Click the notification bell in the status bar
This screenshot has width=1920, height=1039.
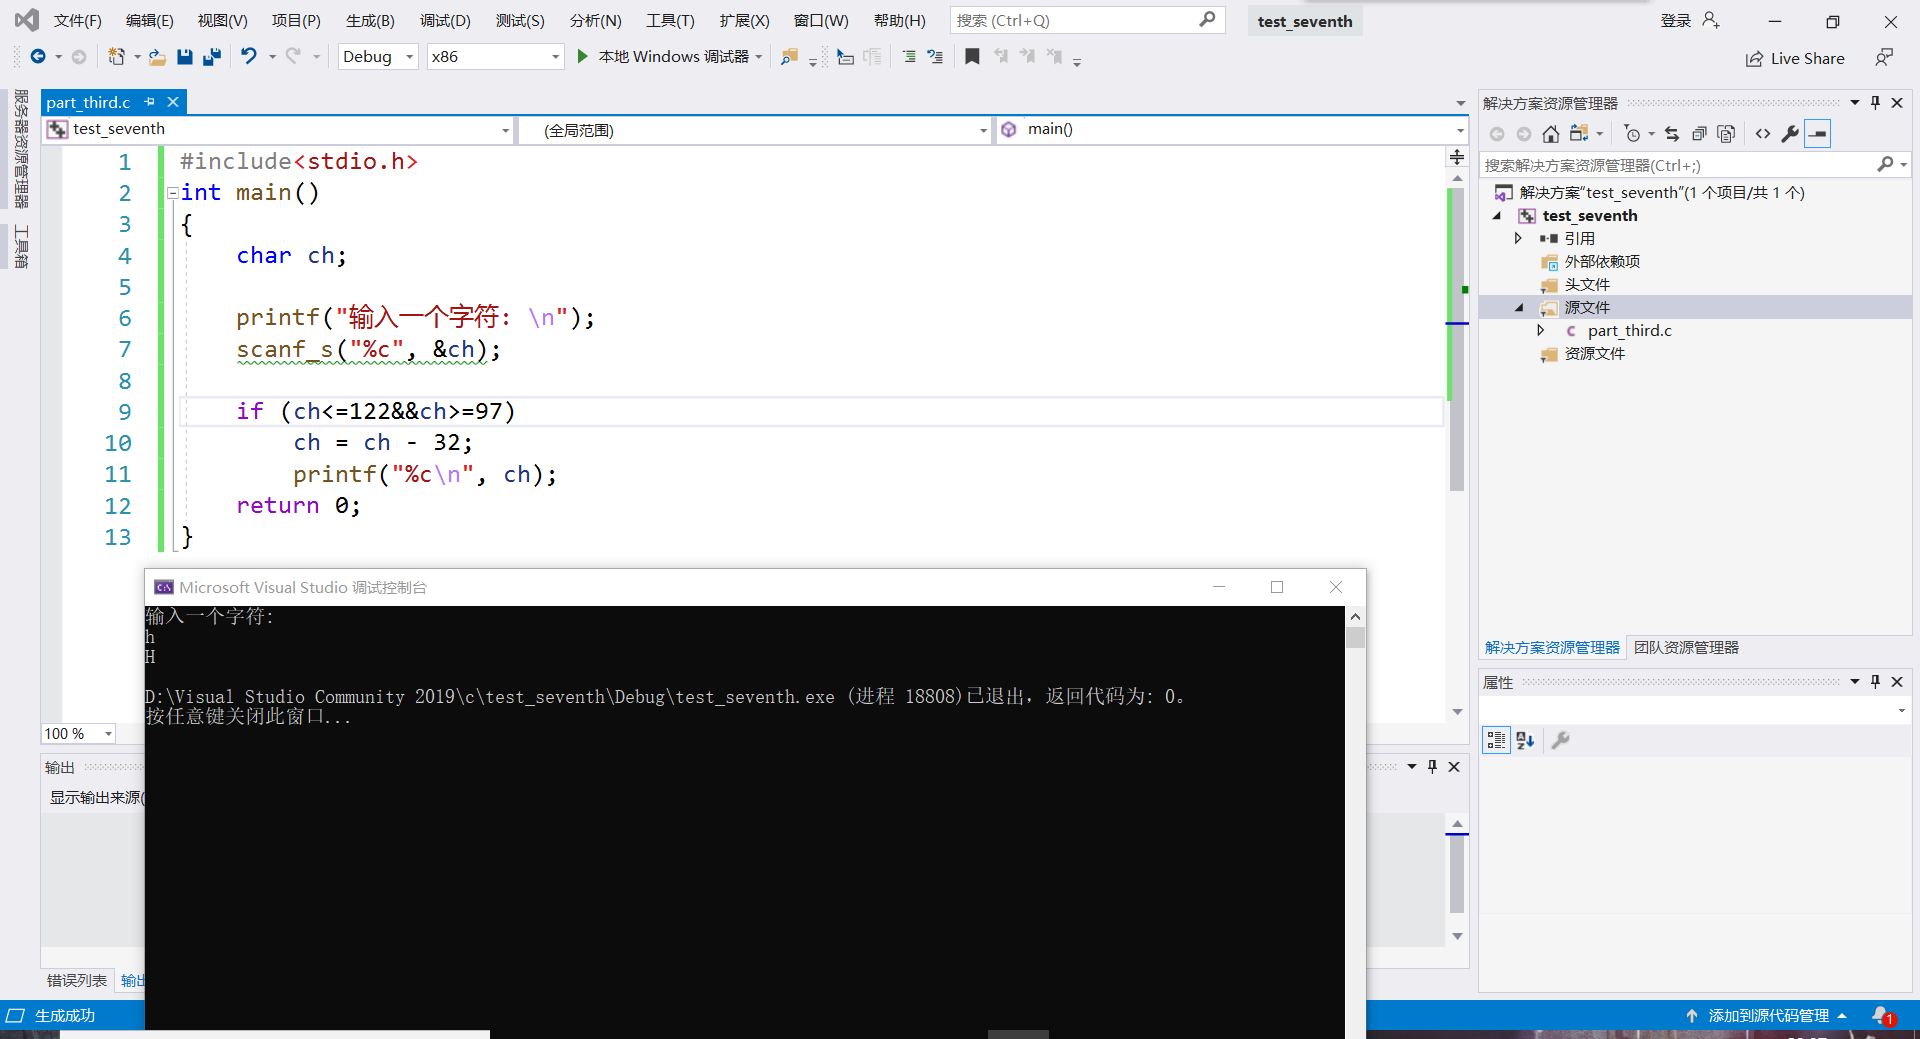tap(1881, 1015)
